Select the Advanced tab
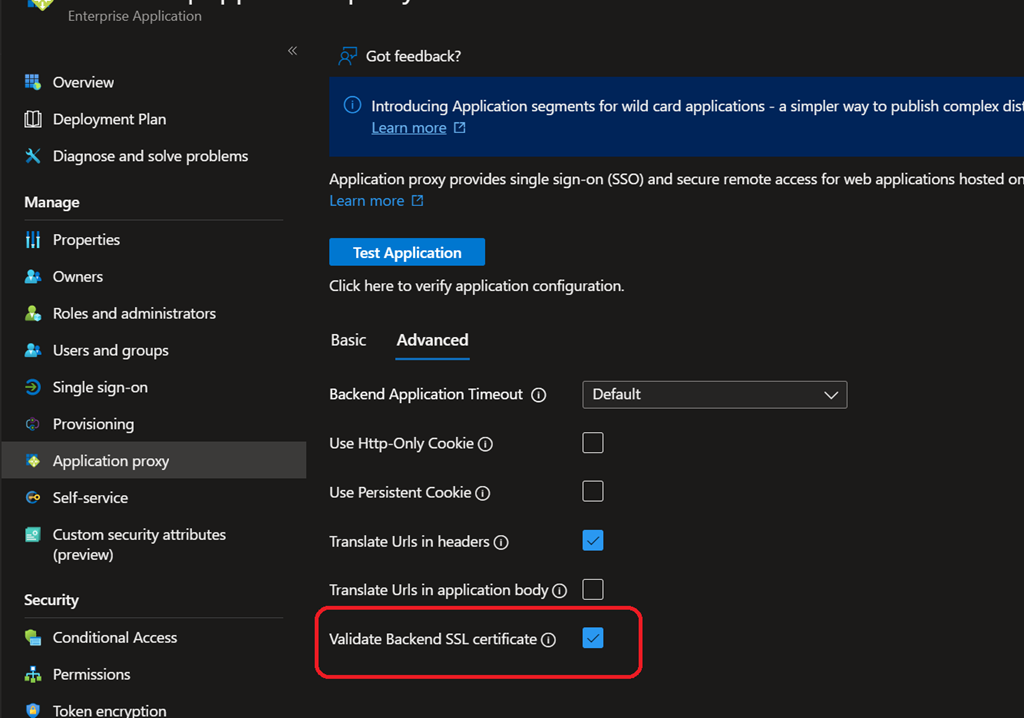Image resolution: width=1024 pixels, height=718 pixels. [x=432, y=340]
